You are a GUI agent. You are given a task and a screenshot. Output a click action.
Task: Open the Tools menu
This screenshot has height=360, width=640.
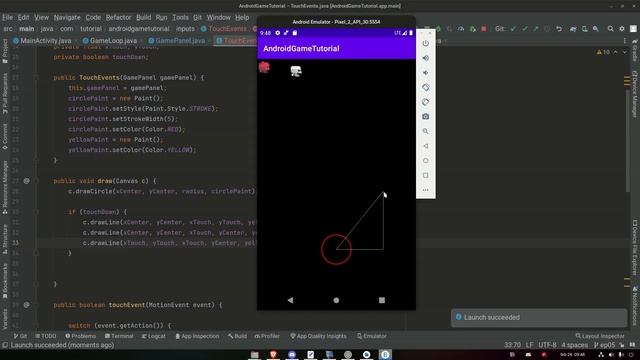[180, 18]
